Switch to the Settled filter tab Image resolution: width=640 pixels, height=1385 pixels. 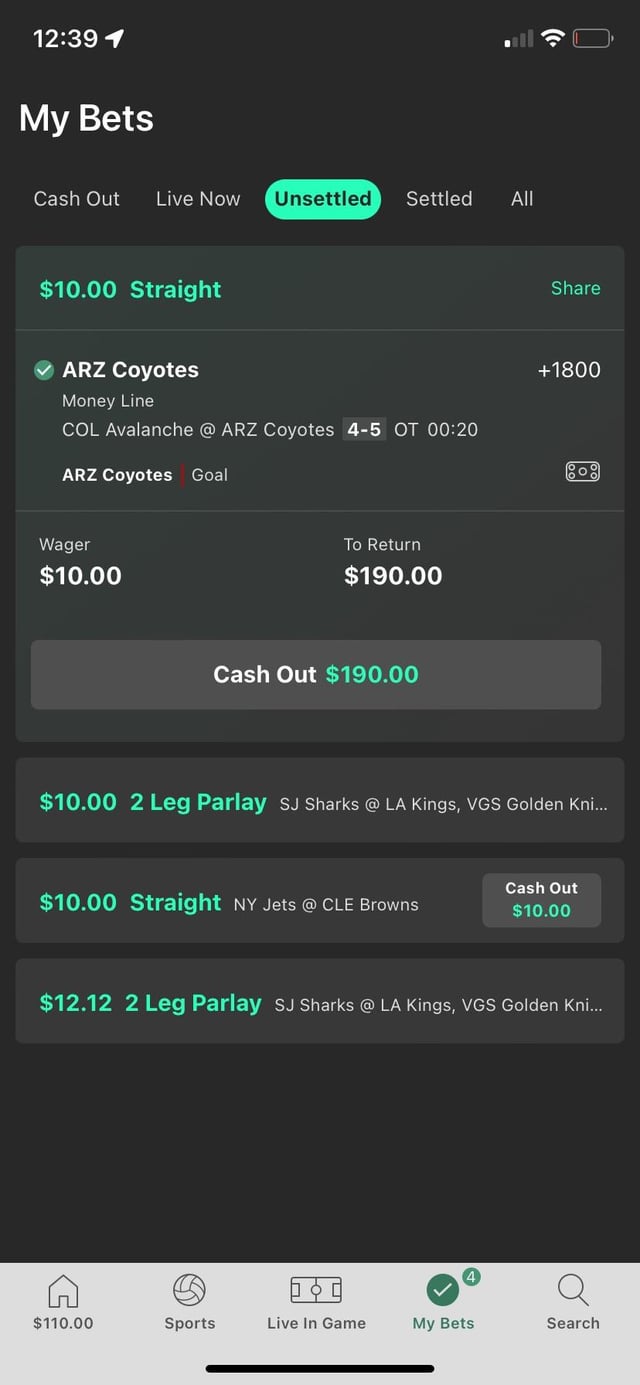coord(439,199)
